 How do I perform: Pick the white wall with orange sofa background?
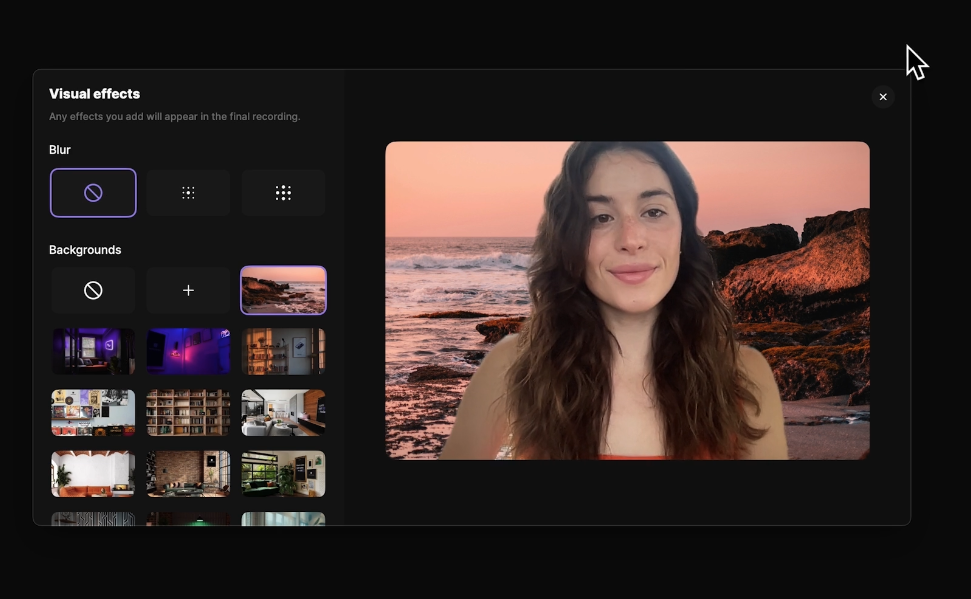tap(93, 474)
